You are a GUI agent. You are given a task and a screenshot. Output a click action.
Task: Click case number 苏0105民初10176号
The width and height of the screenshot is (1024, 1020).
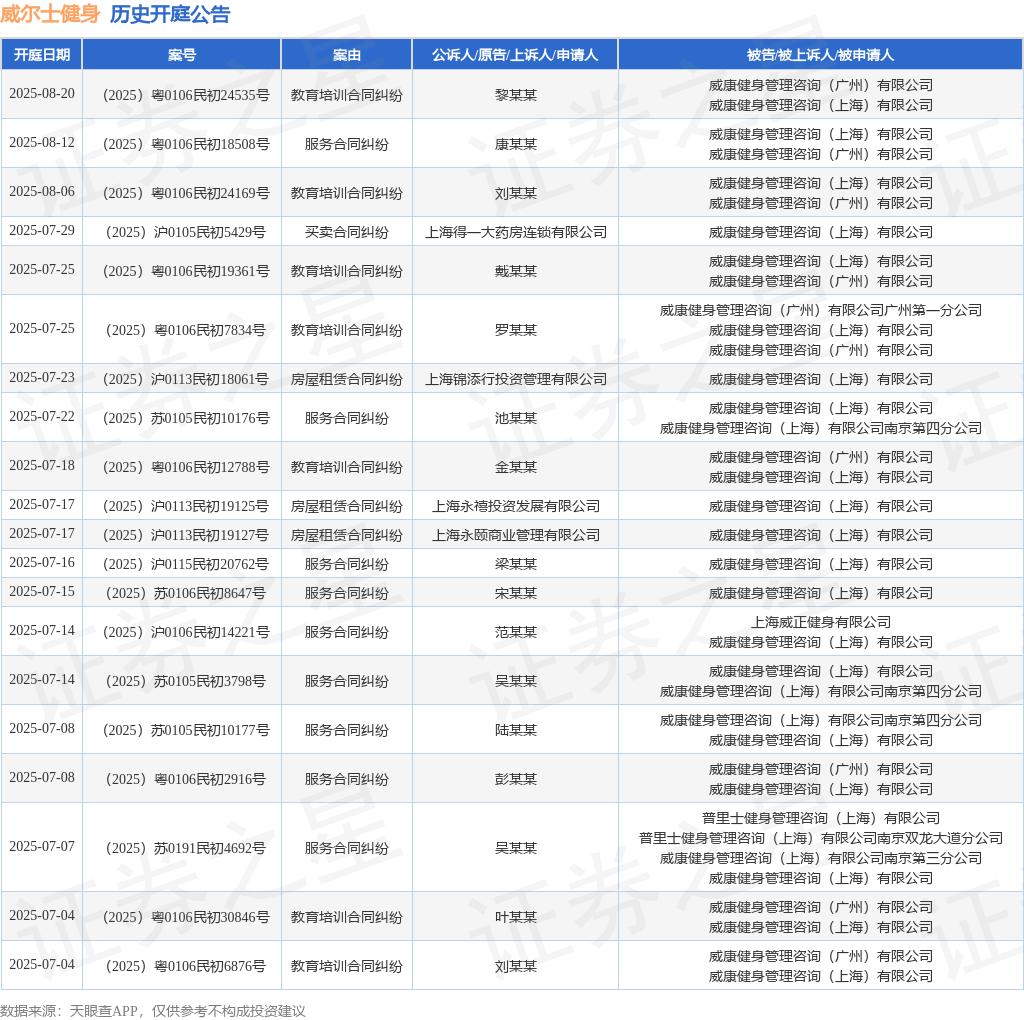click(x=186, y=419)
